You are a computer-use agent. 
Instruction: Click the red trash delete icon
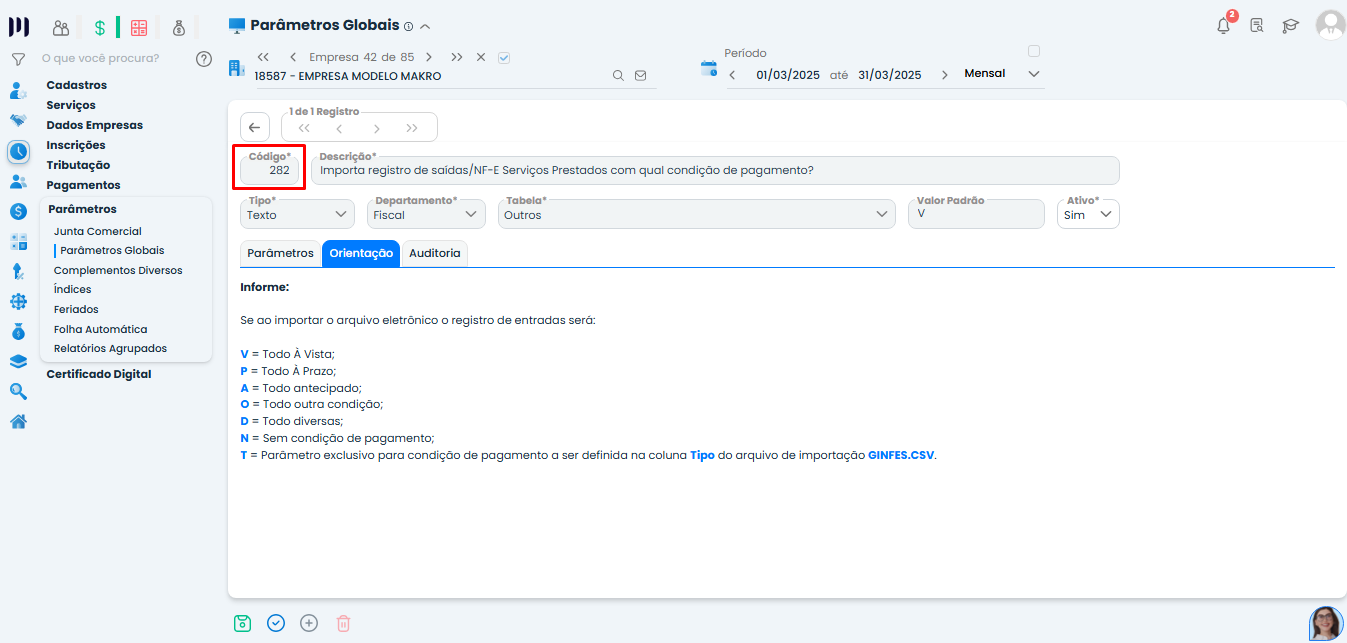[343, 623]
